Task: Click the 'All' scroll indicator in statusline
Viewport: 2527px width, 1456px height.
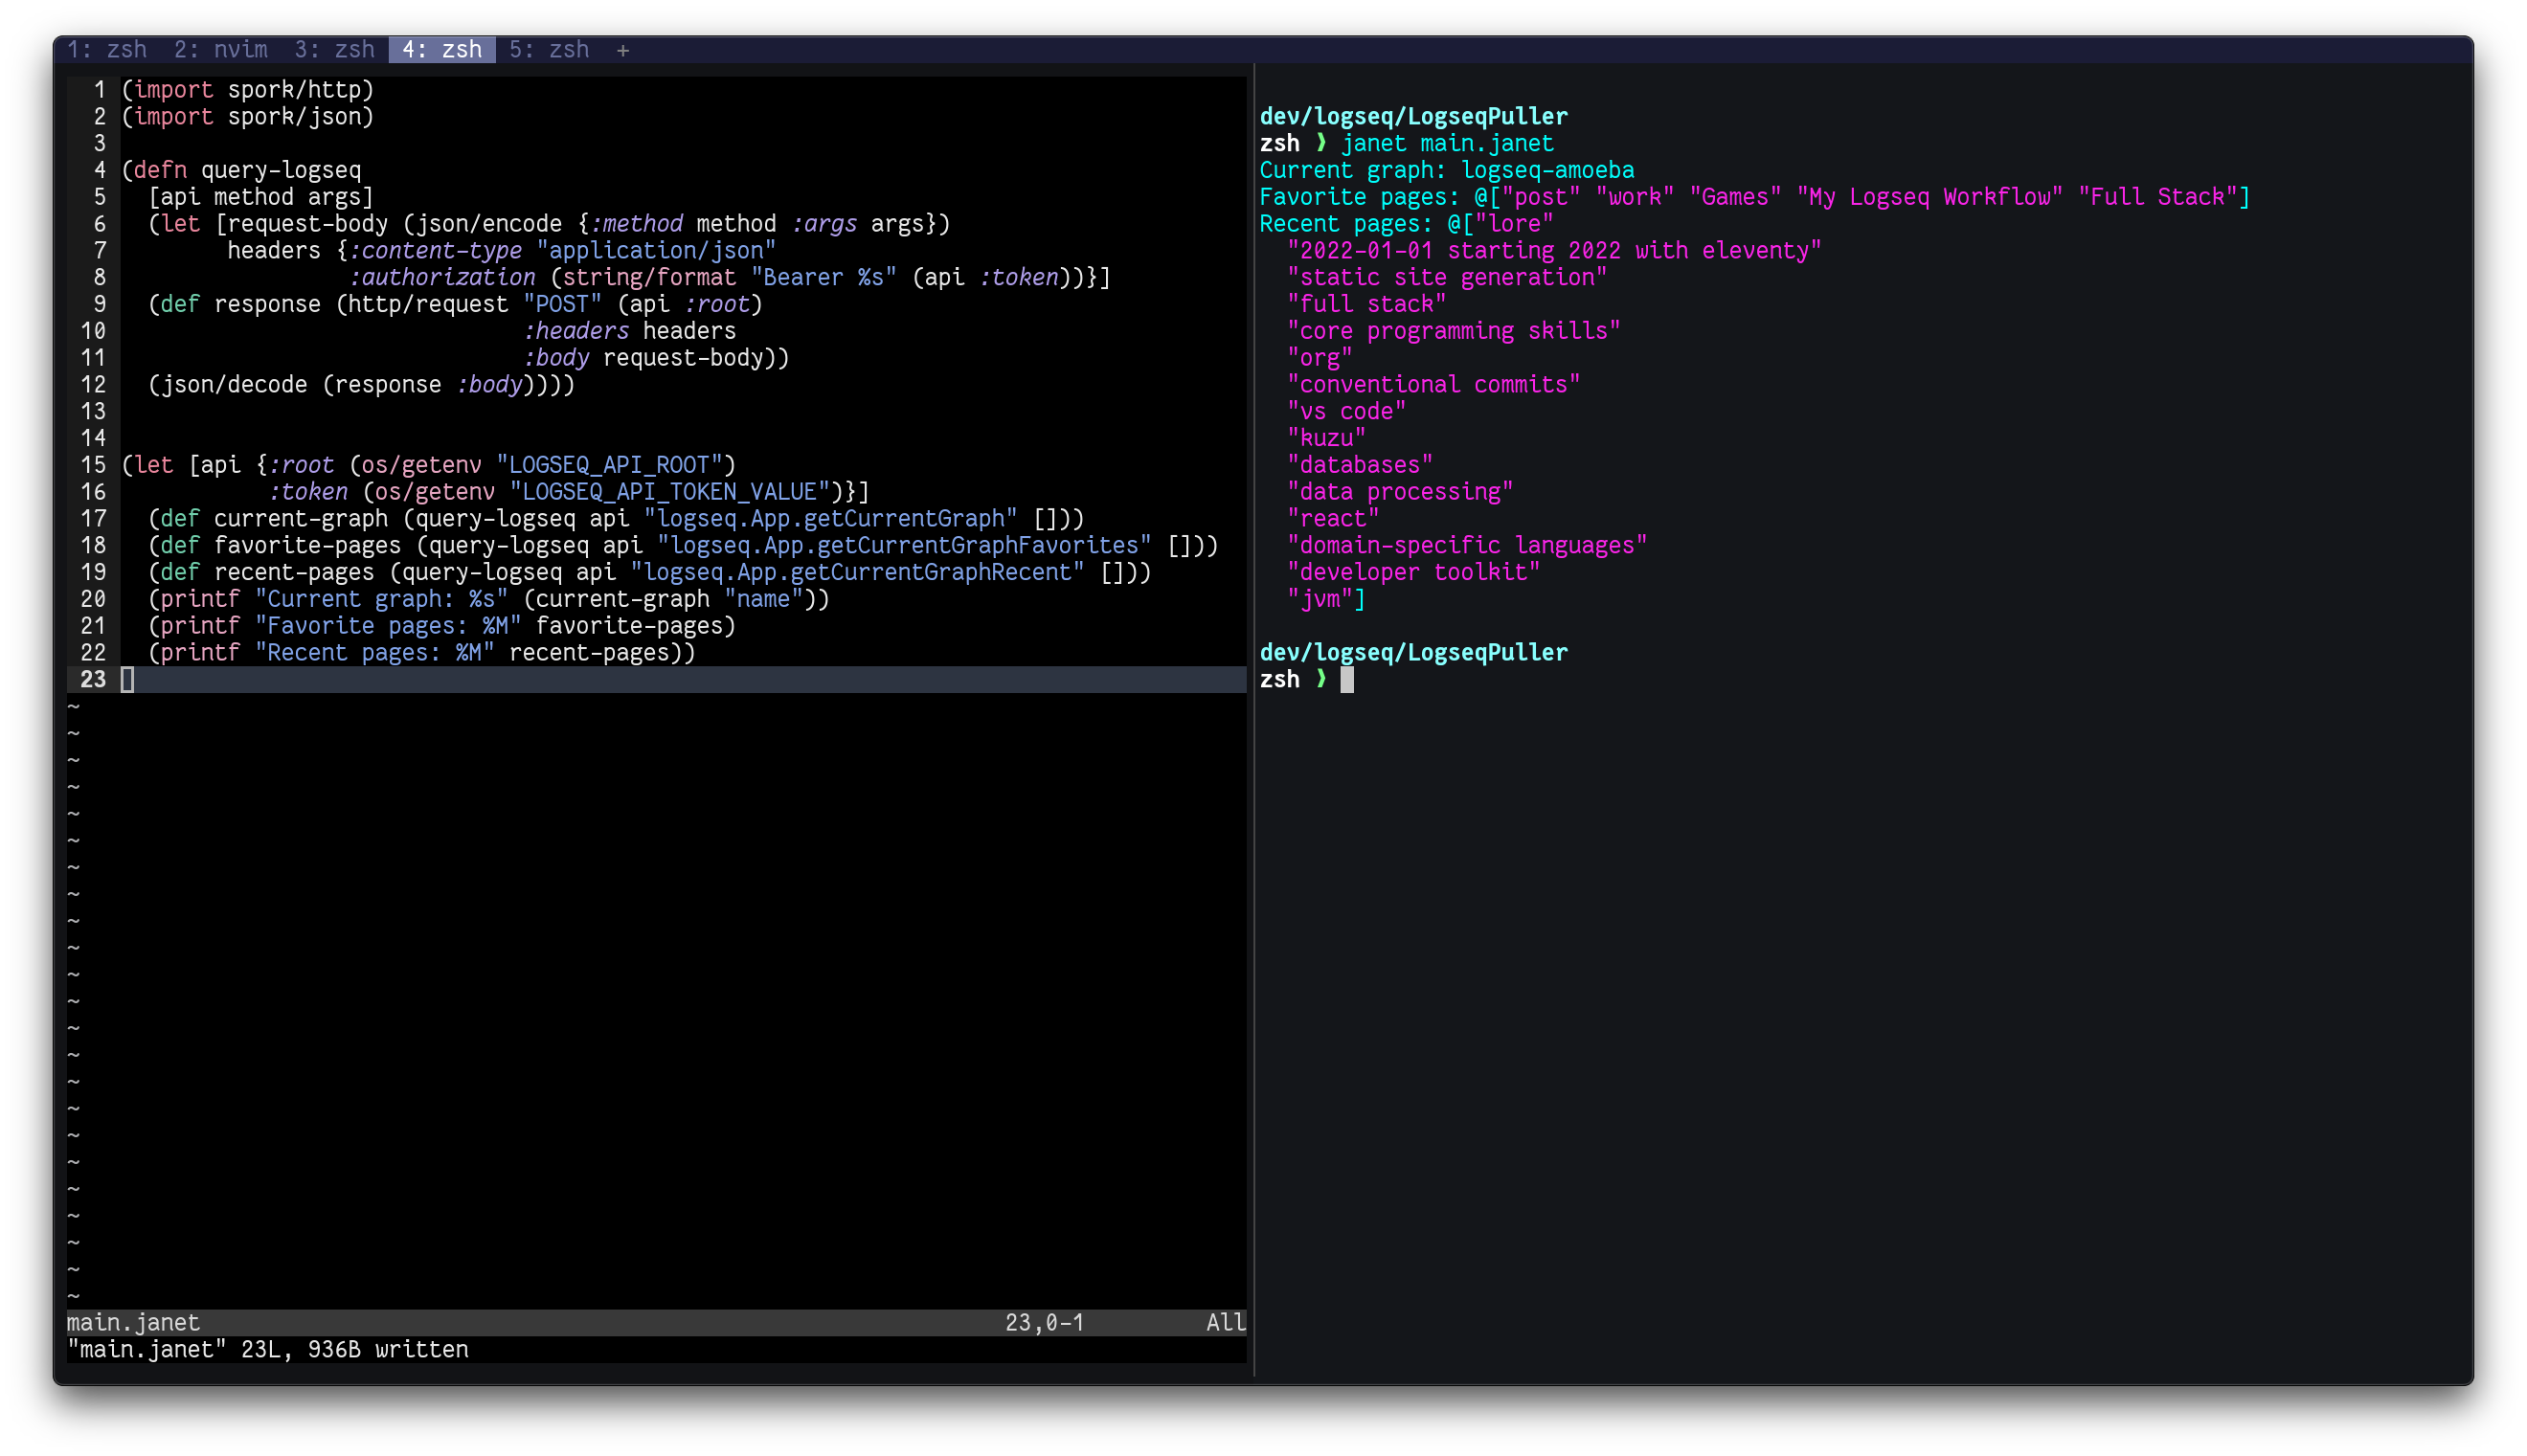Action: [1225, 1323]
